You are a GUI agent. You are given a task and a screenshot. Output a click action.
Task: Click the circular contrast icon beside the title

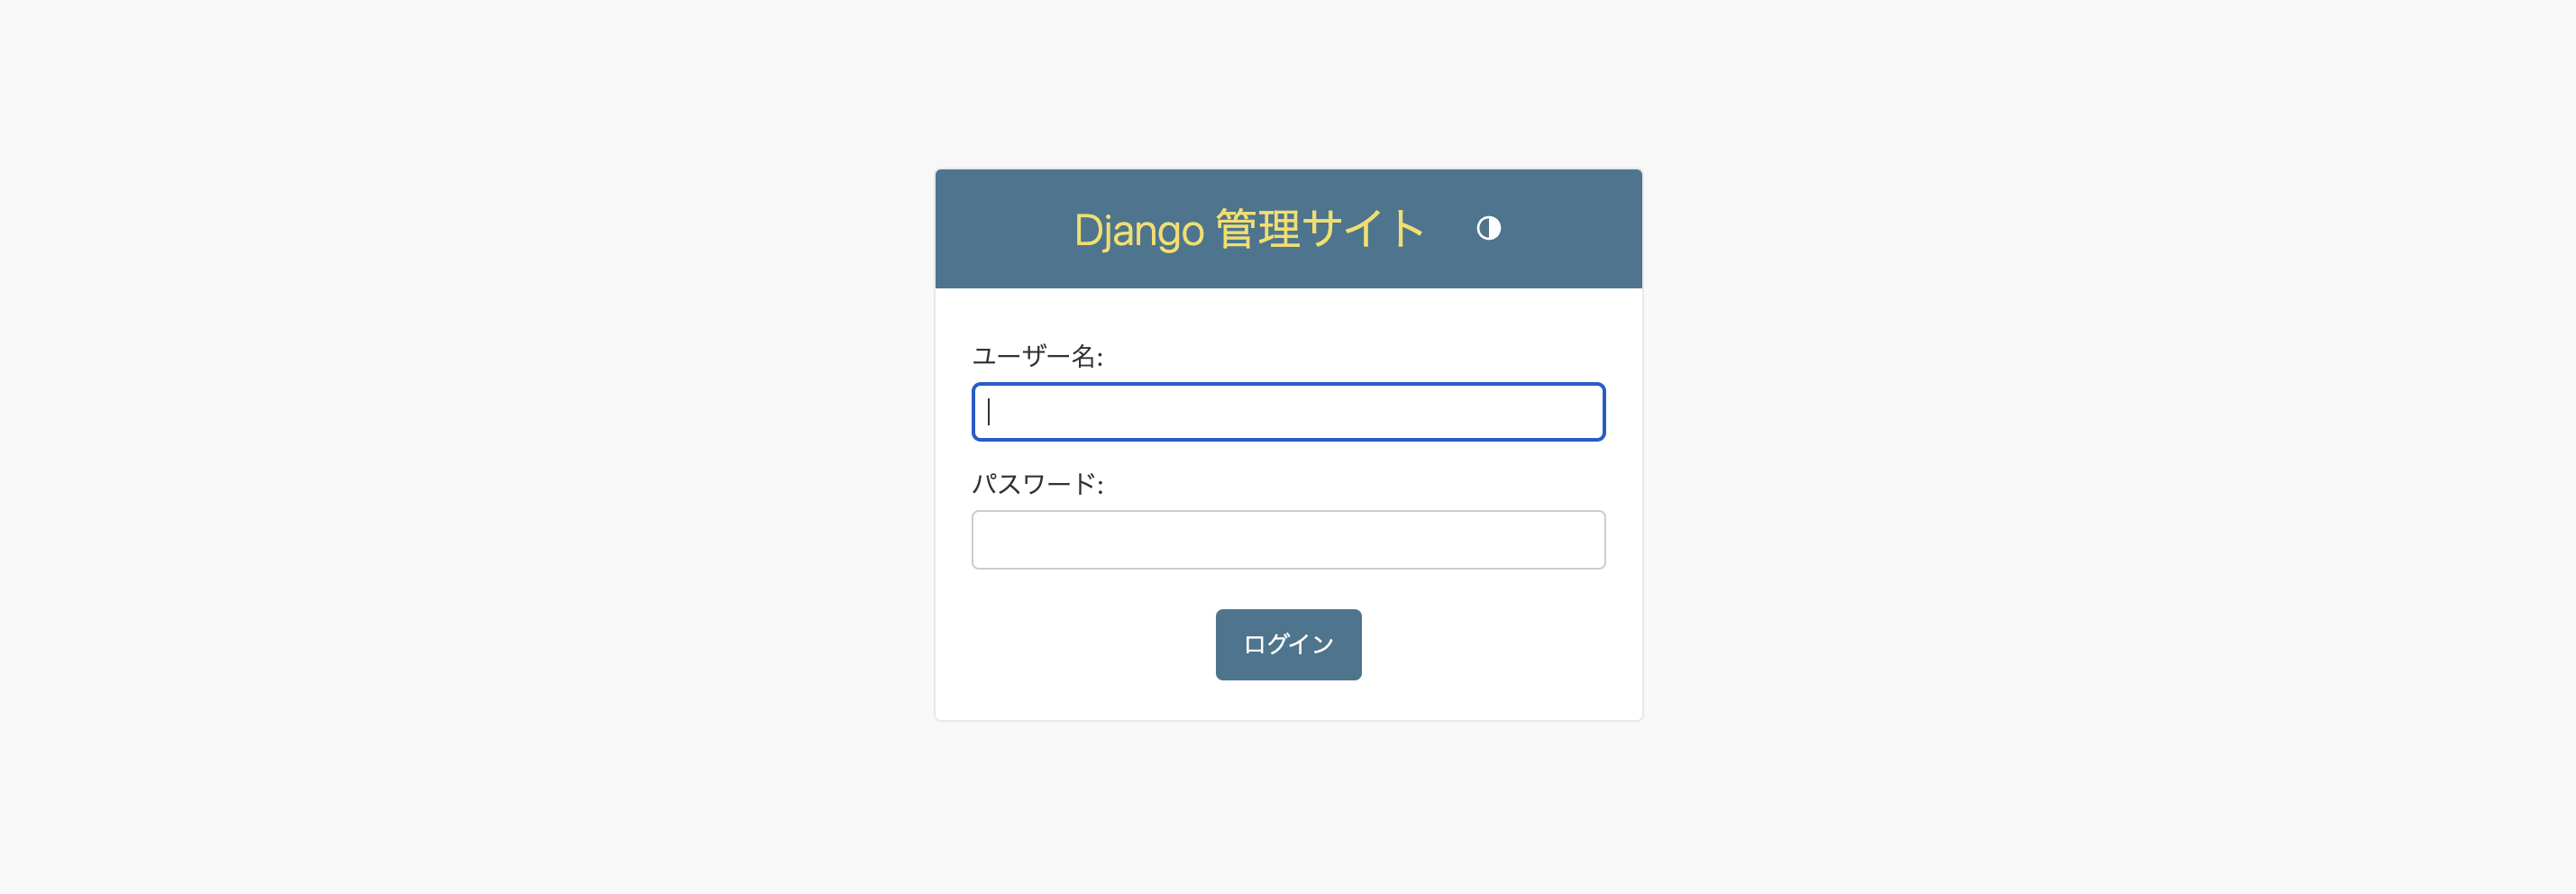(1488, 228)
